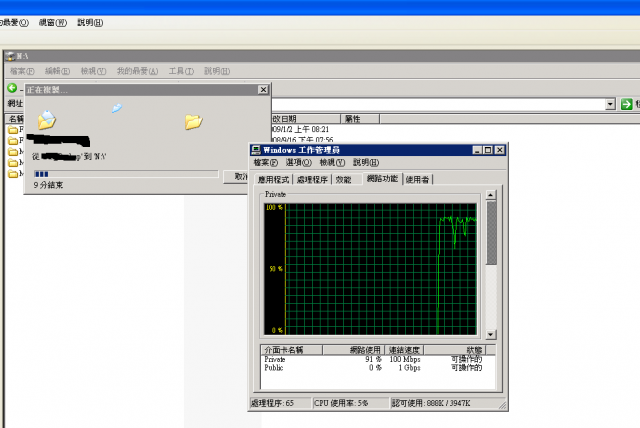Select first folder icon in file list
Screen dimensions: 640x428
(13, 130)
